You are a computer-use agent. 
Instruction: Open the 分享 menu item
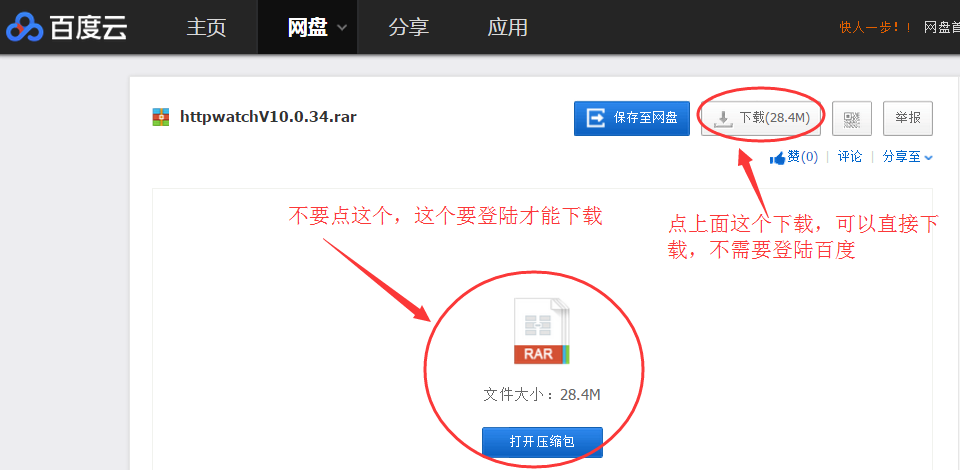point(408,27)
